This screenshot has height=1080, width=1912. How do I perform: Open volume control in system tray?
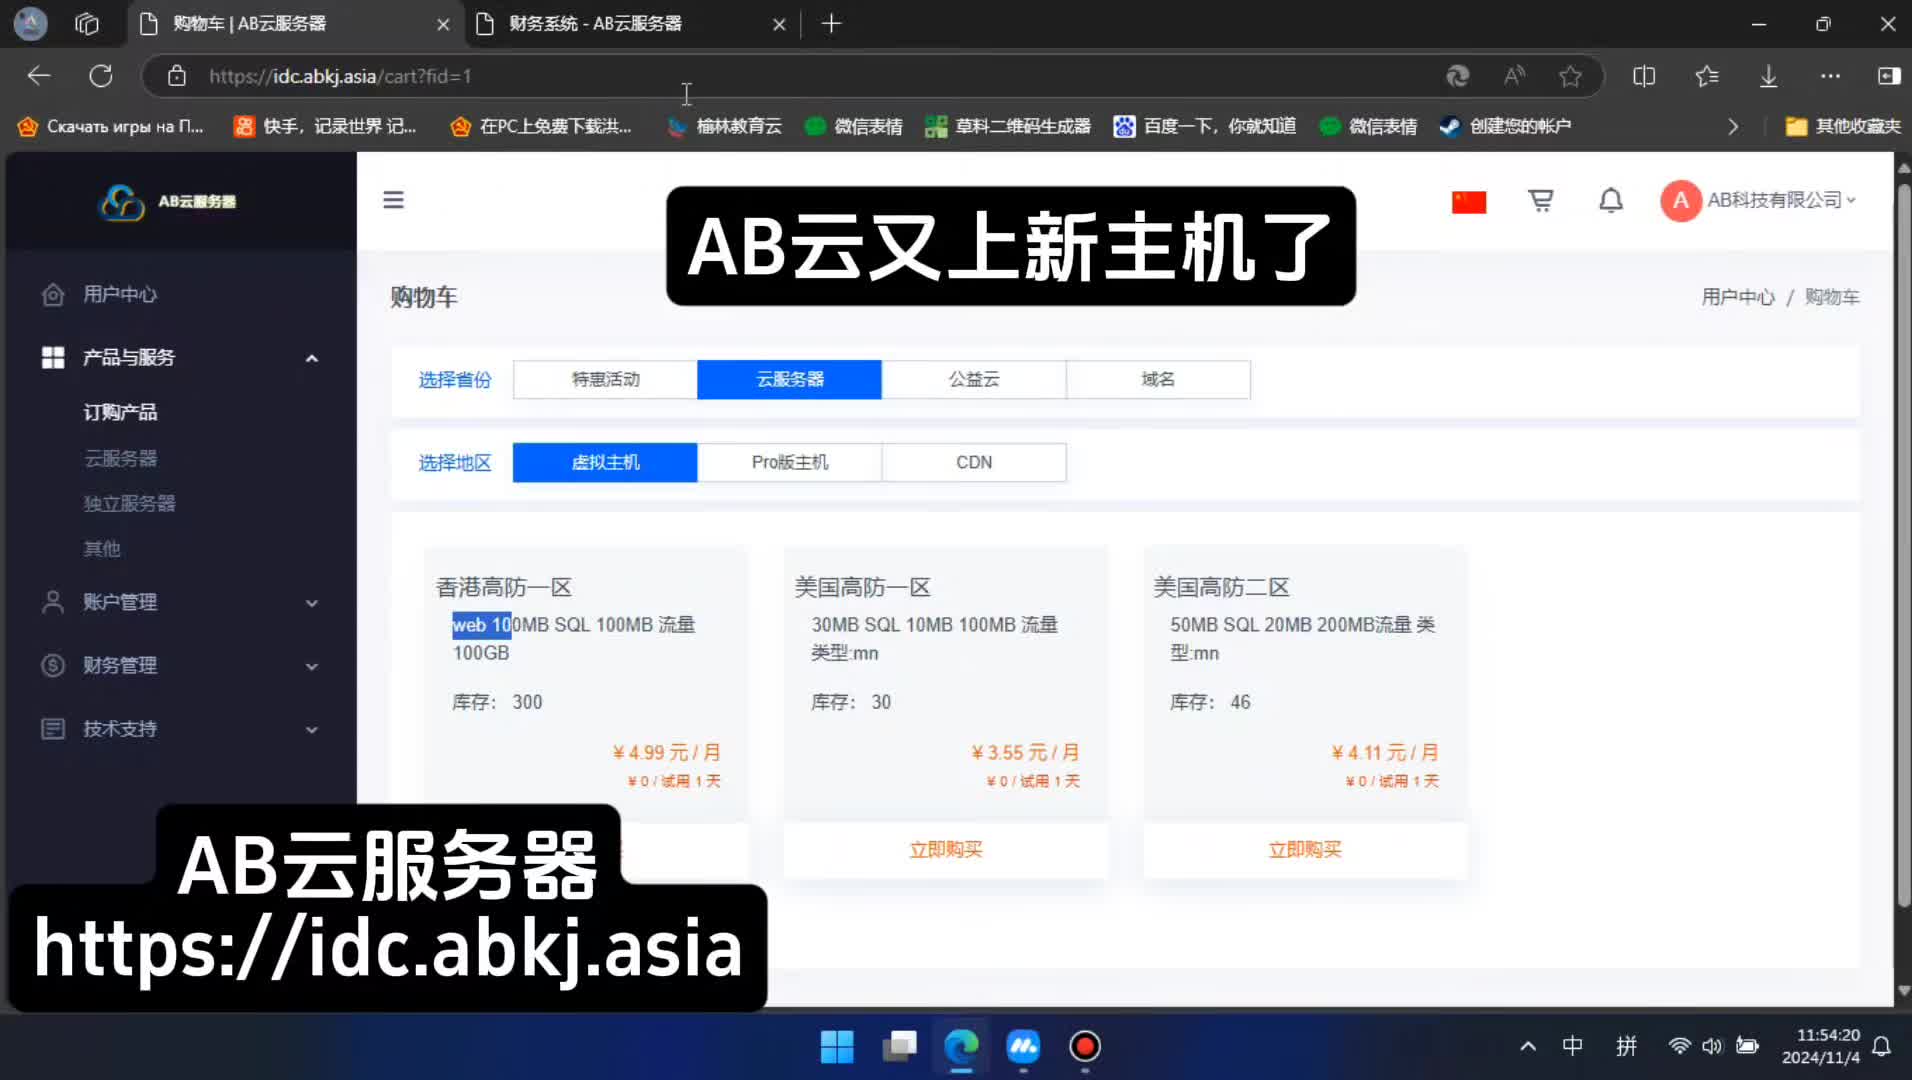pyautogui.click(x=1712, y=1047)
